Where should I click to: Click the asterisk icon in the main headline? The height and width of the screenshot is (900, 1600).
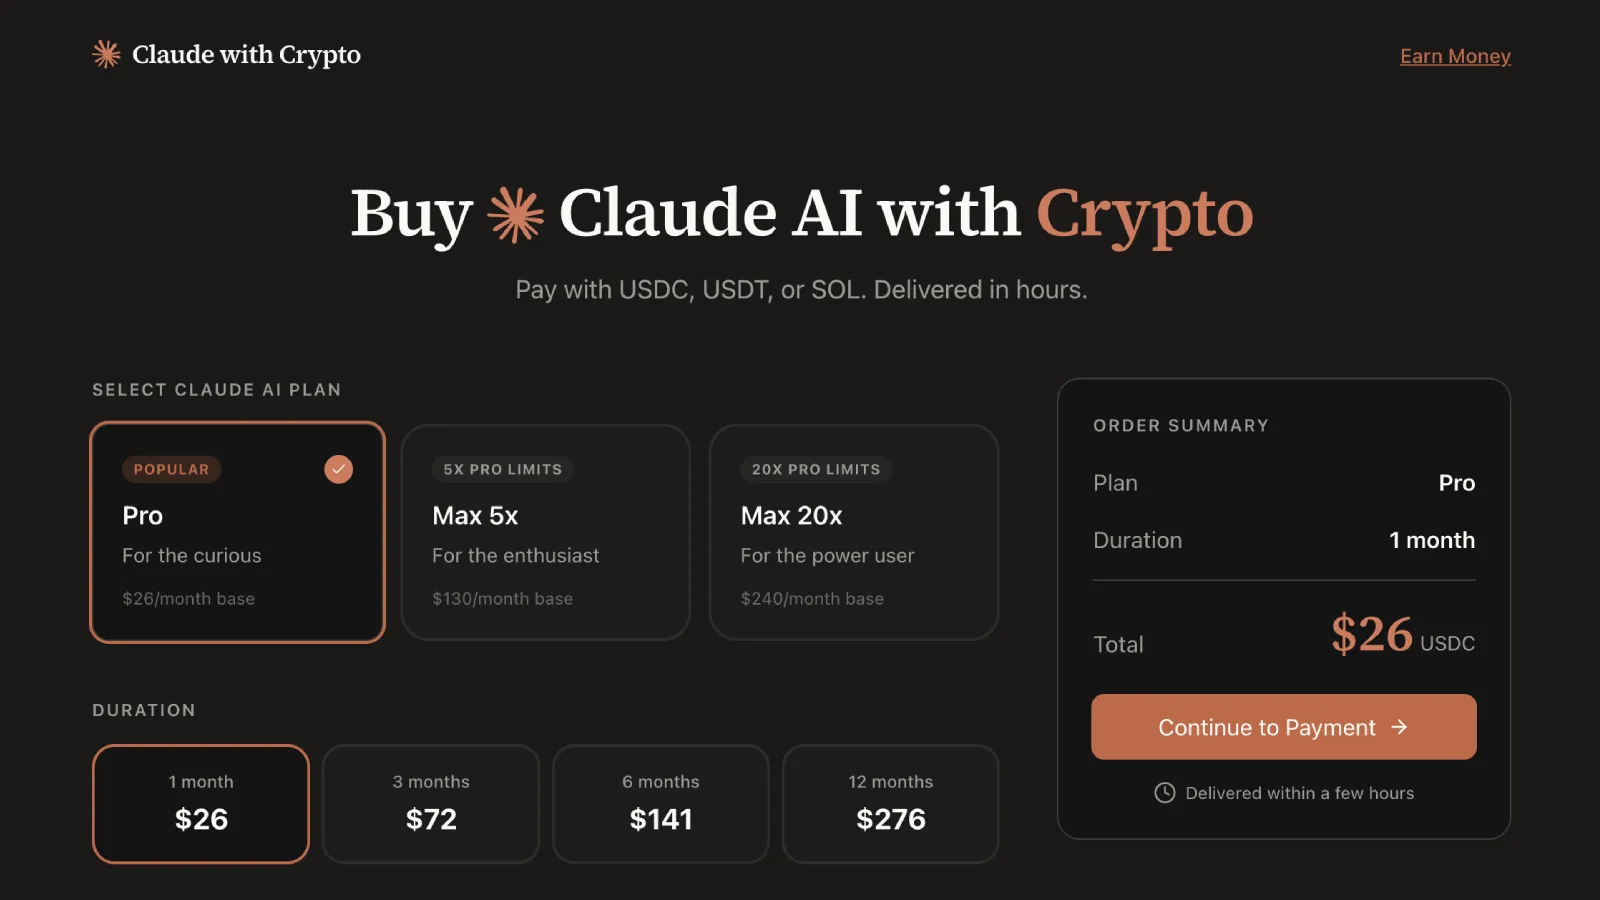514,213
